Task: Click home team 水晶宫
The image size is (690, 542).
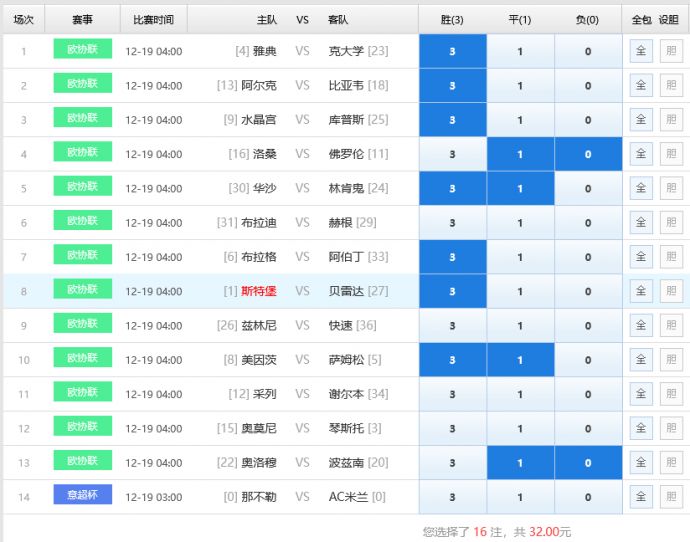Action: pyautogui.click(x=259, y=120)
